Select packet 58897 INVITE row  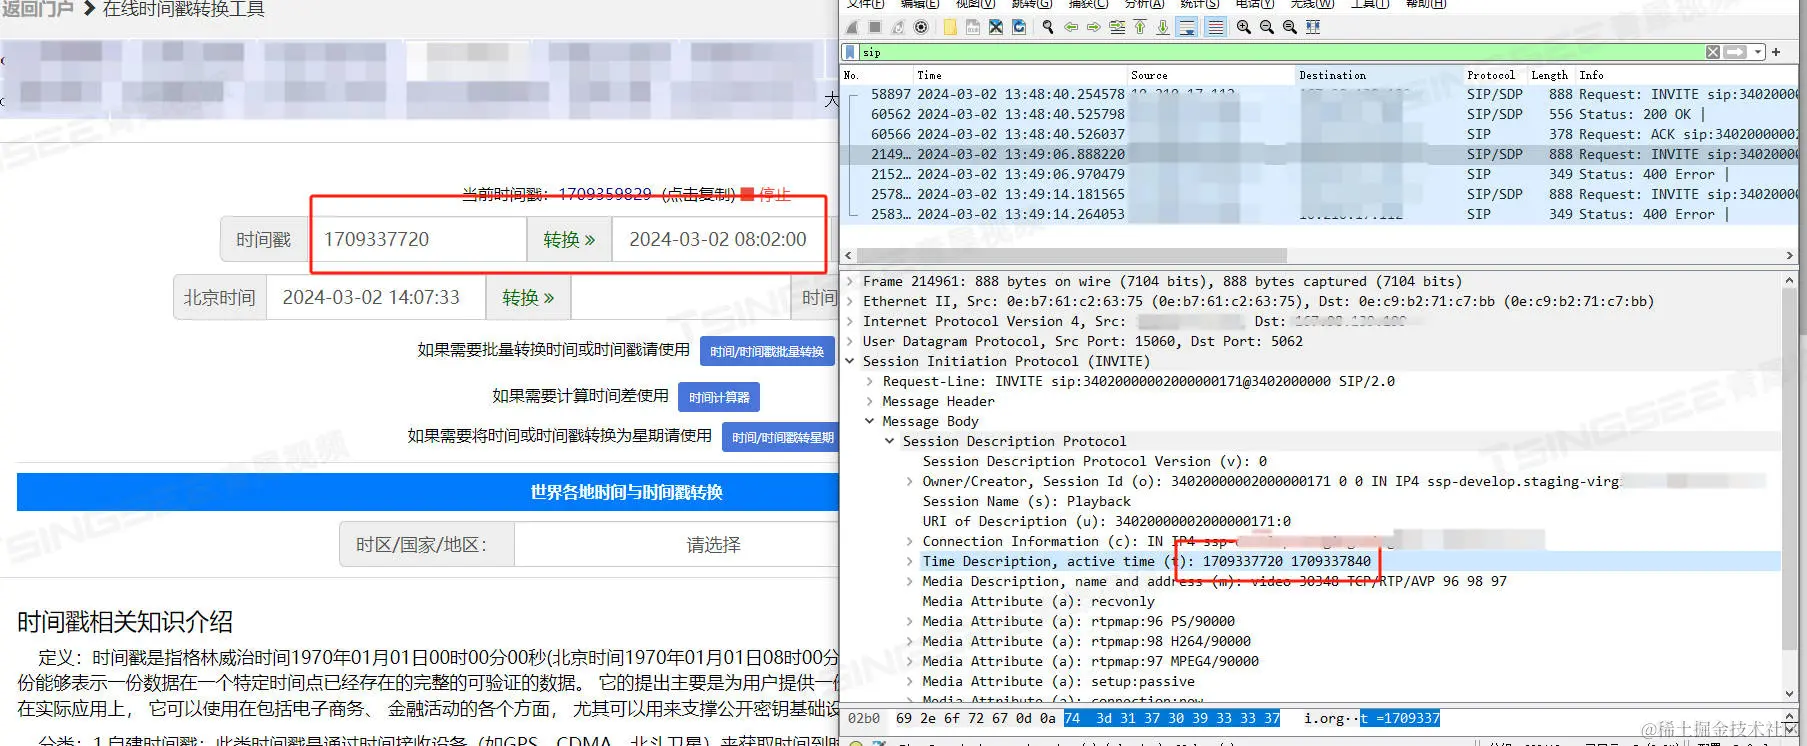(1320, 95)
